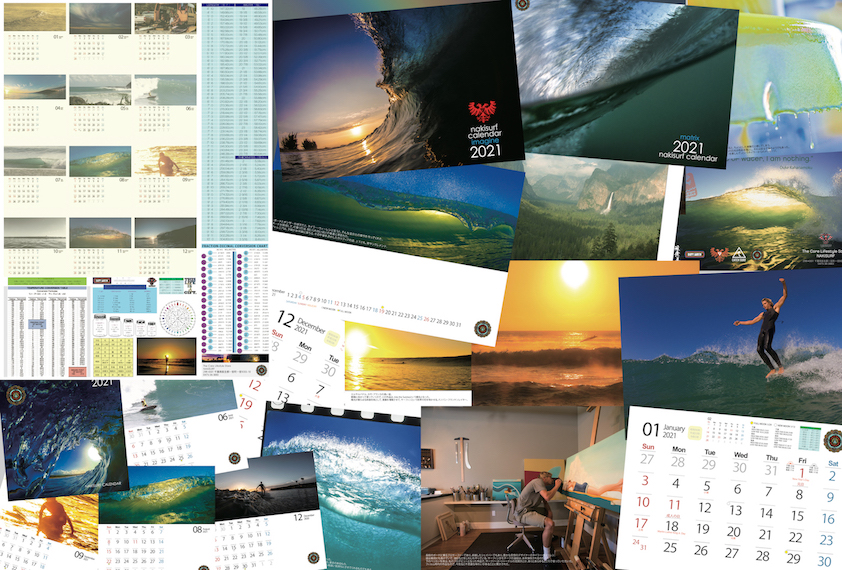The width and height of the screenshot is (842, 570).
Task: Click the temperature conversion table header
Action: 46,288
